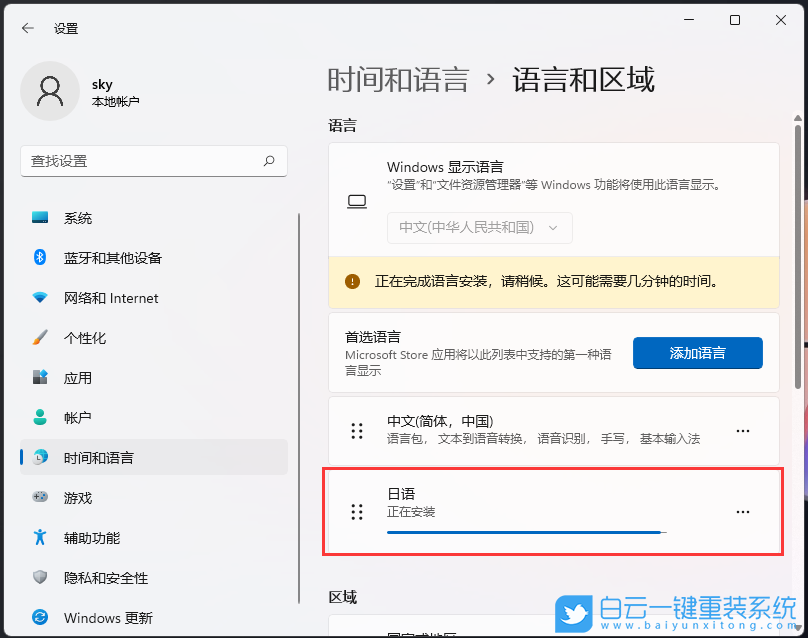Click the drag handle for 日语 language
Viewport: 808px width, 638px height.
click(357, 511)
